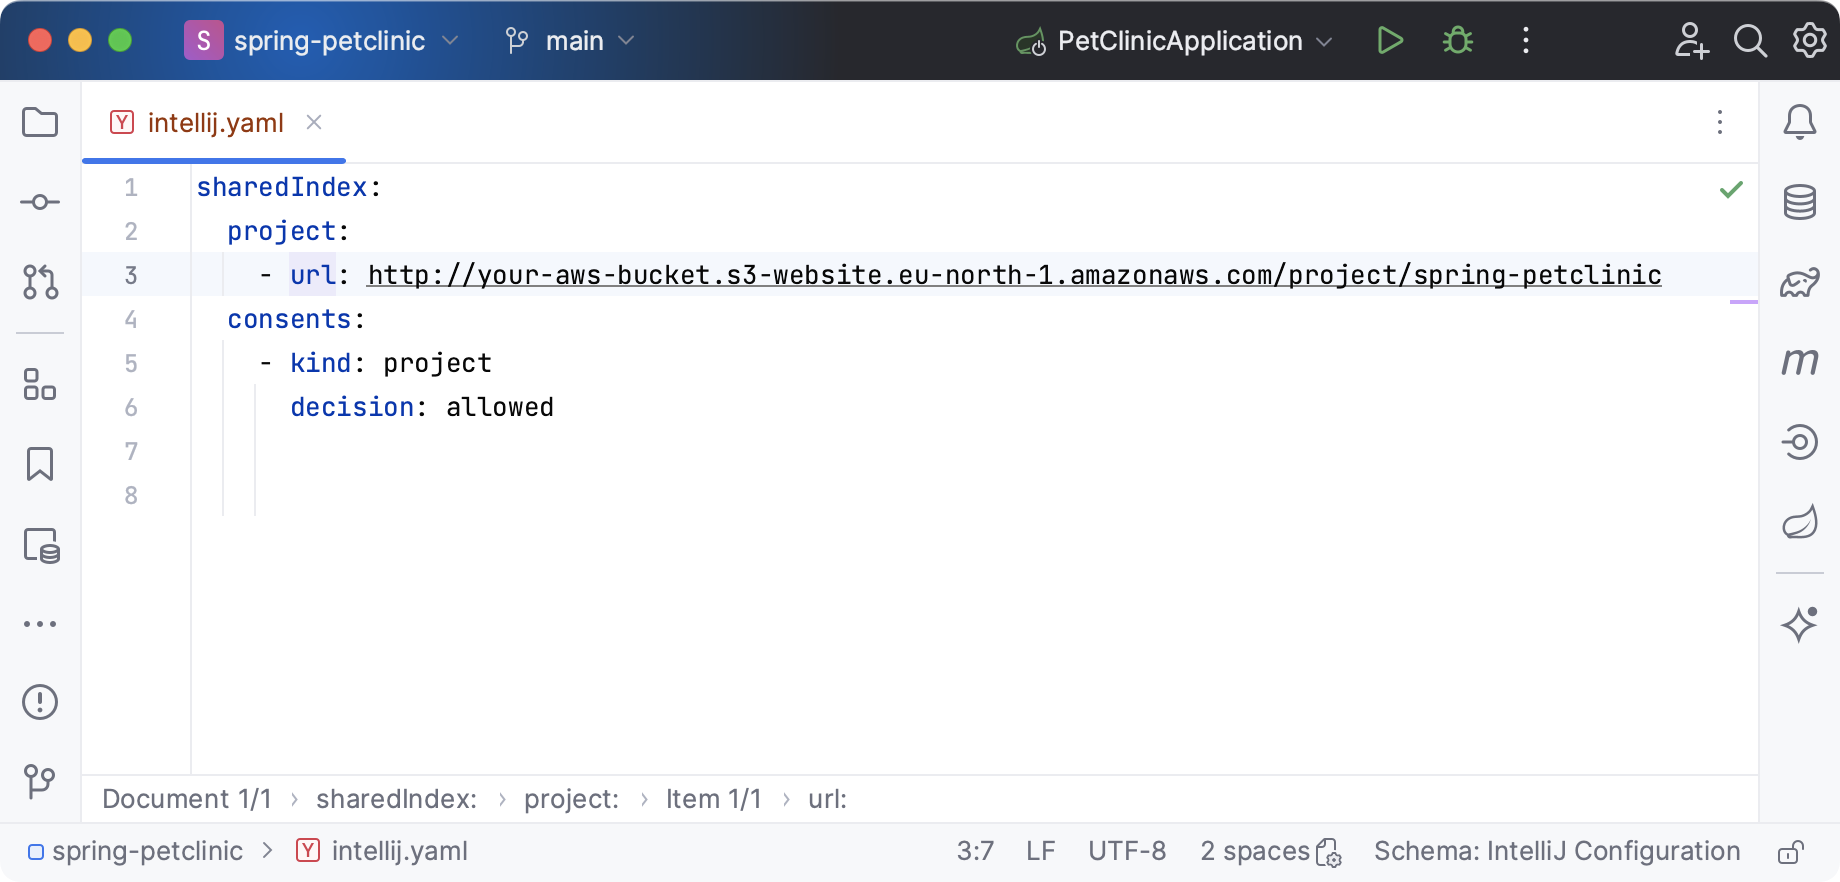1840x882 pixels.
Task: Open the Bookmarks tool window
Action: click(x=40, y=464)
